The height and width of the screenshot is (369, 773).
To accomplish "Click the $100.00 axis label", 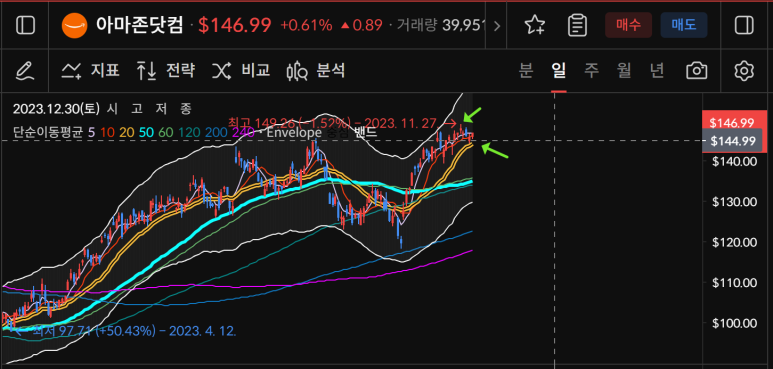I will 735,323.
